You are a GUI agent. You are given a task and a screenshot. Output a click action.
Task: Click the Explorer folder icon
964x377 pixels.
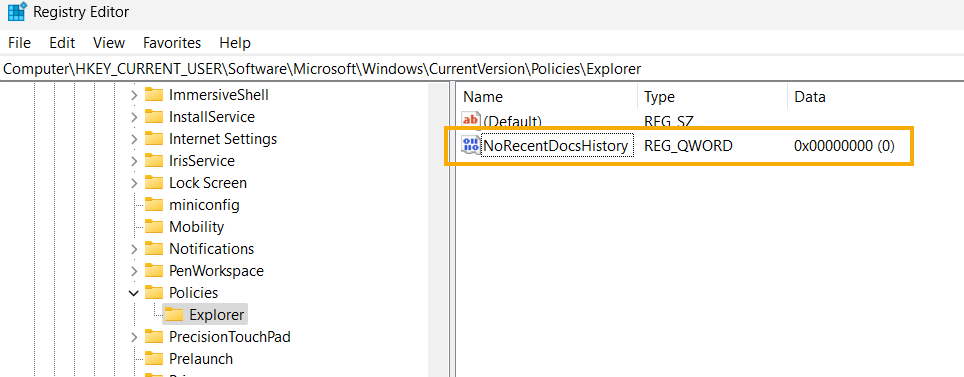tap(174, 314)
